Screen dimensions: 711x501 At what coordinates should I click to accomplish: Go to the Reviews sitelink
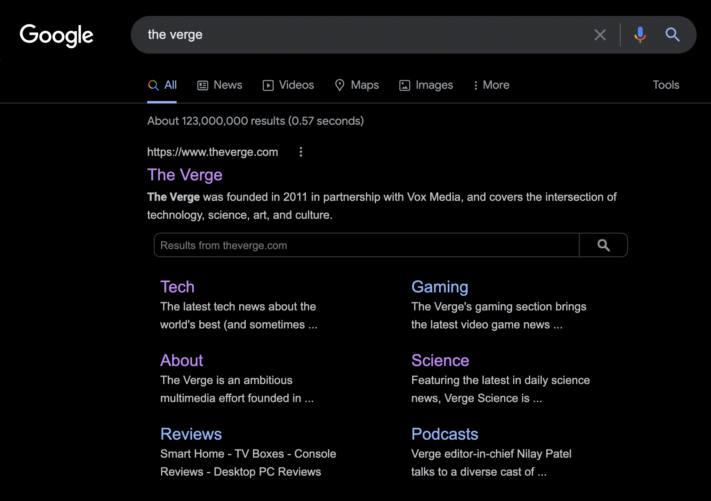point(191,434)
